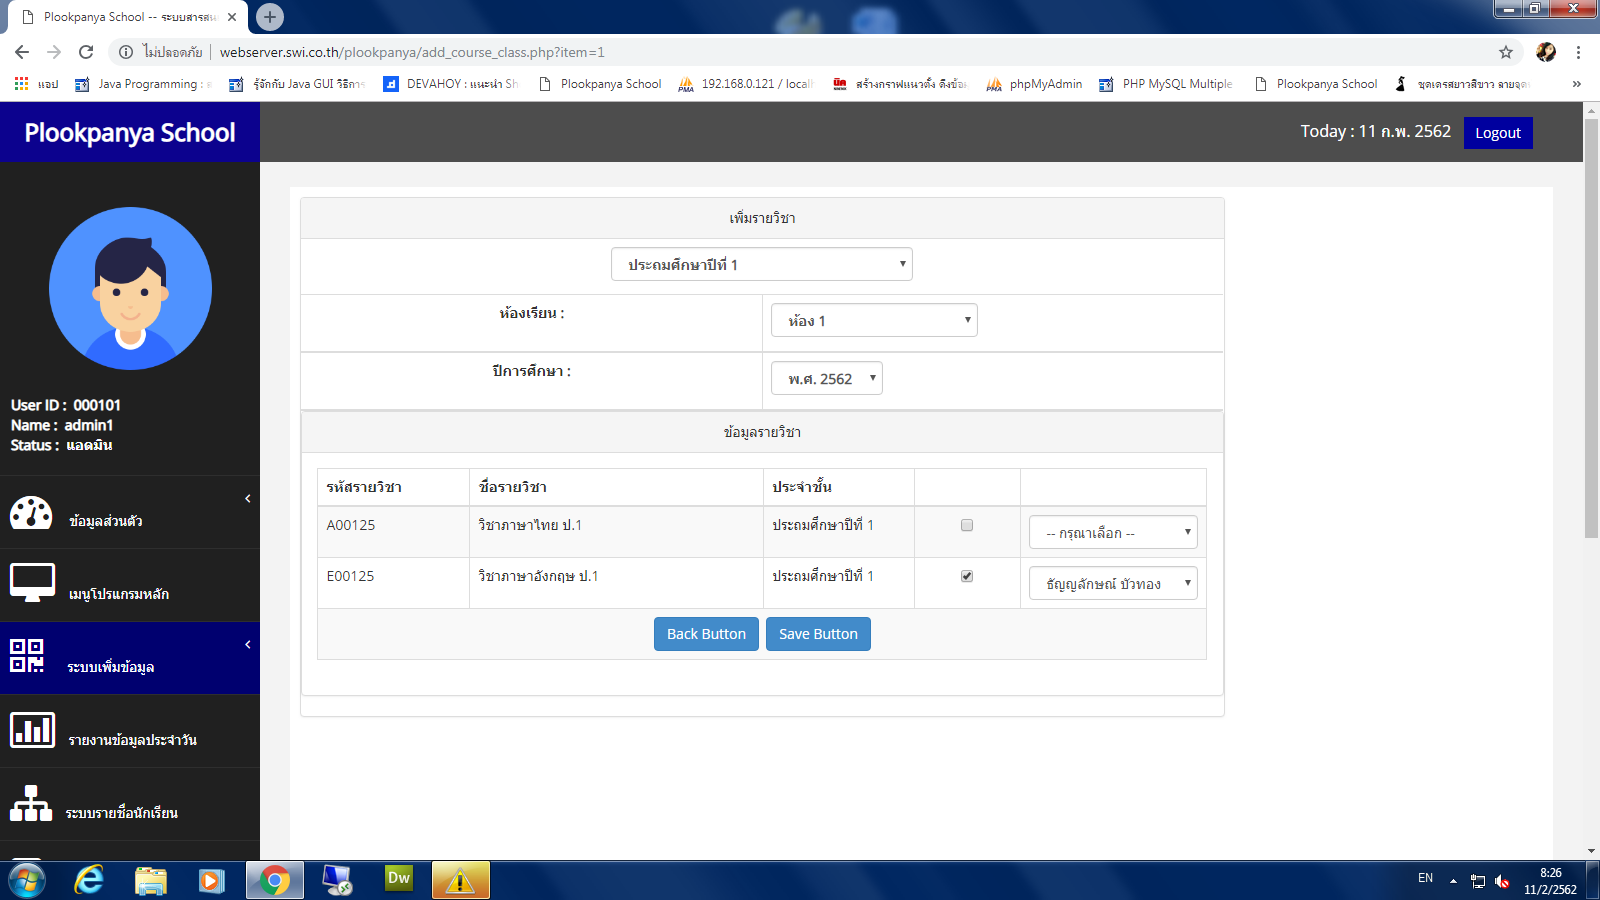Click the Back Button

[x=706, y=634]
